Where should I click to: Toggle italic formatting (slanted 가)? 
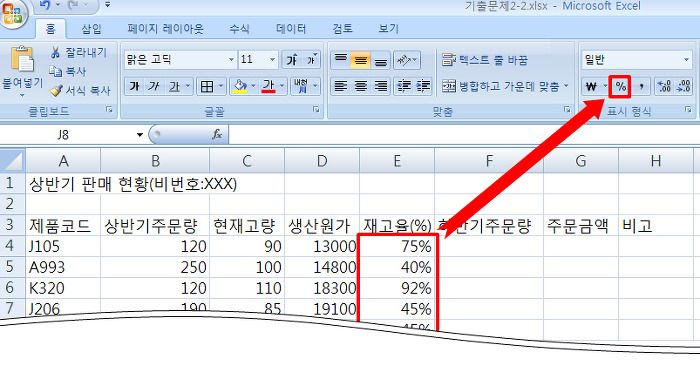(154, 86)
